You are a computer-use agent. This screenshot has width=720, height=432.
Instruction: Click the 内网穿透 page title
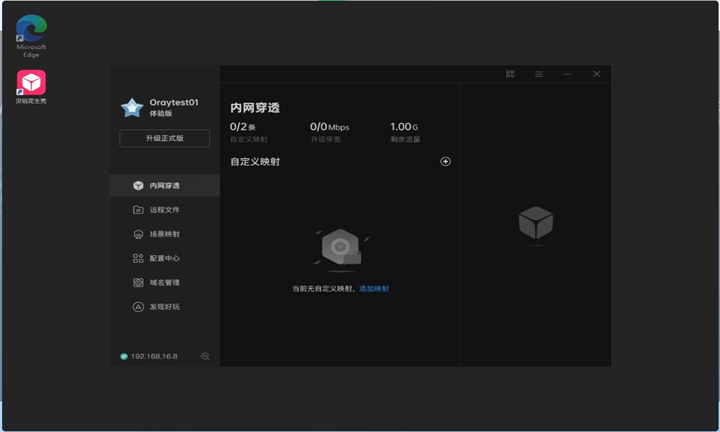tap(255, 108)
